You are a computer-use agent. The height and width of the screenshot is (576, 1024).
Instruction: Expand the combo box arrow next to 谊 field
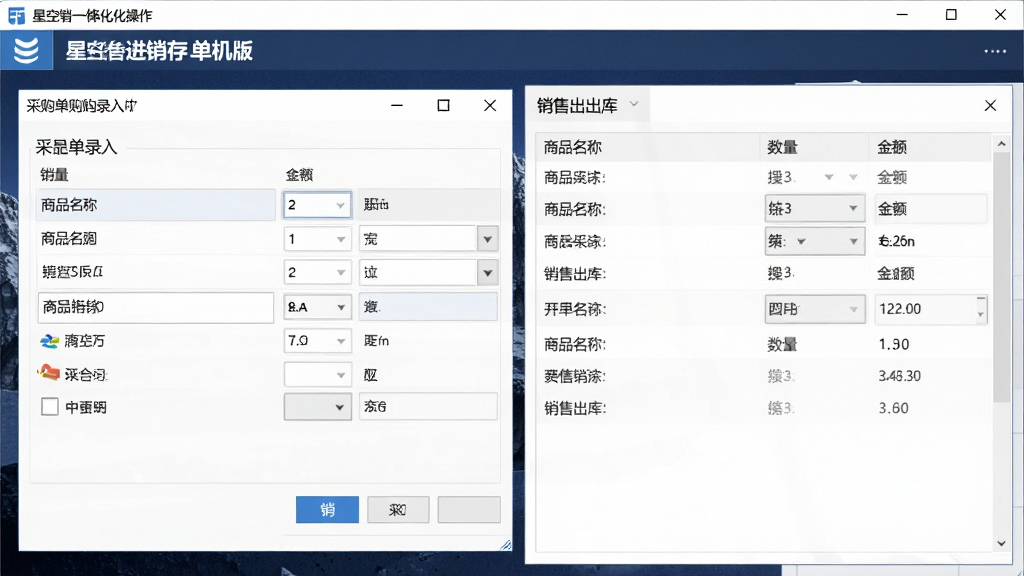[x=487, y=272]
